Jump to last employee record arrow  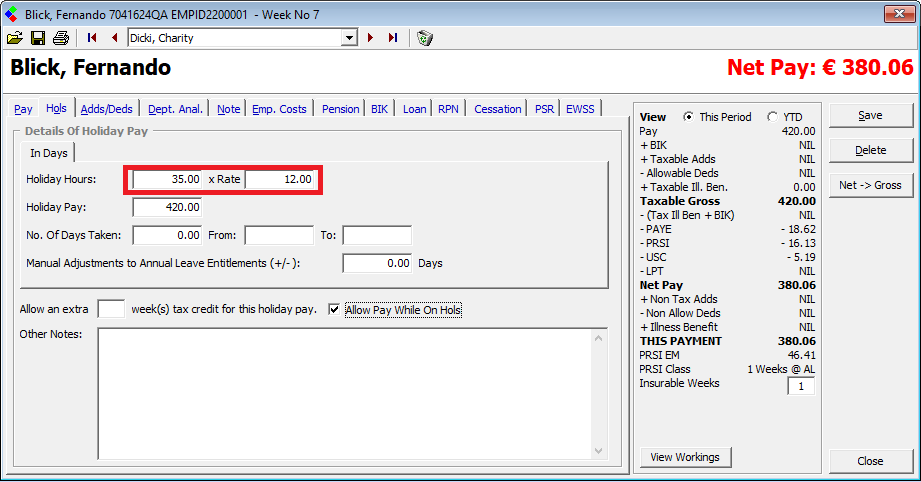point(393,38)
